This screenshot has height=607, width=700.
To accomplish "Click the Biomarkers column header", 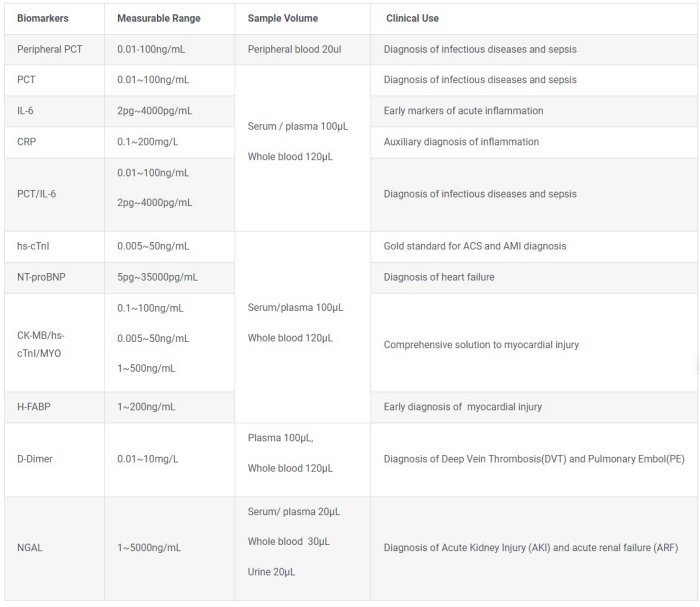I will (43, 18).
